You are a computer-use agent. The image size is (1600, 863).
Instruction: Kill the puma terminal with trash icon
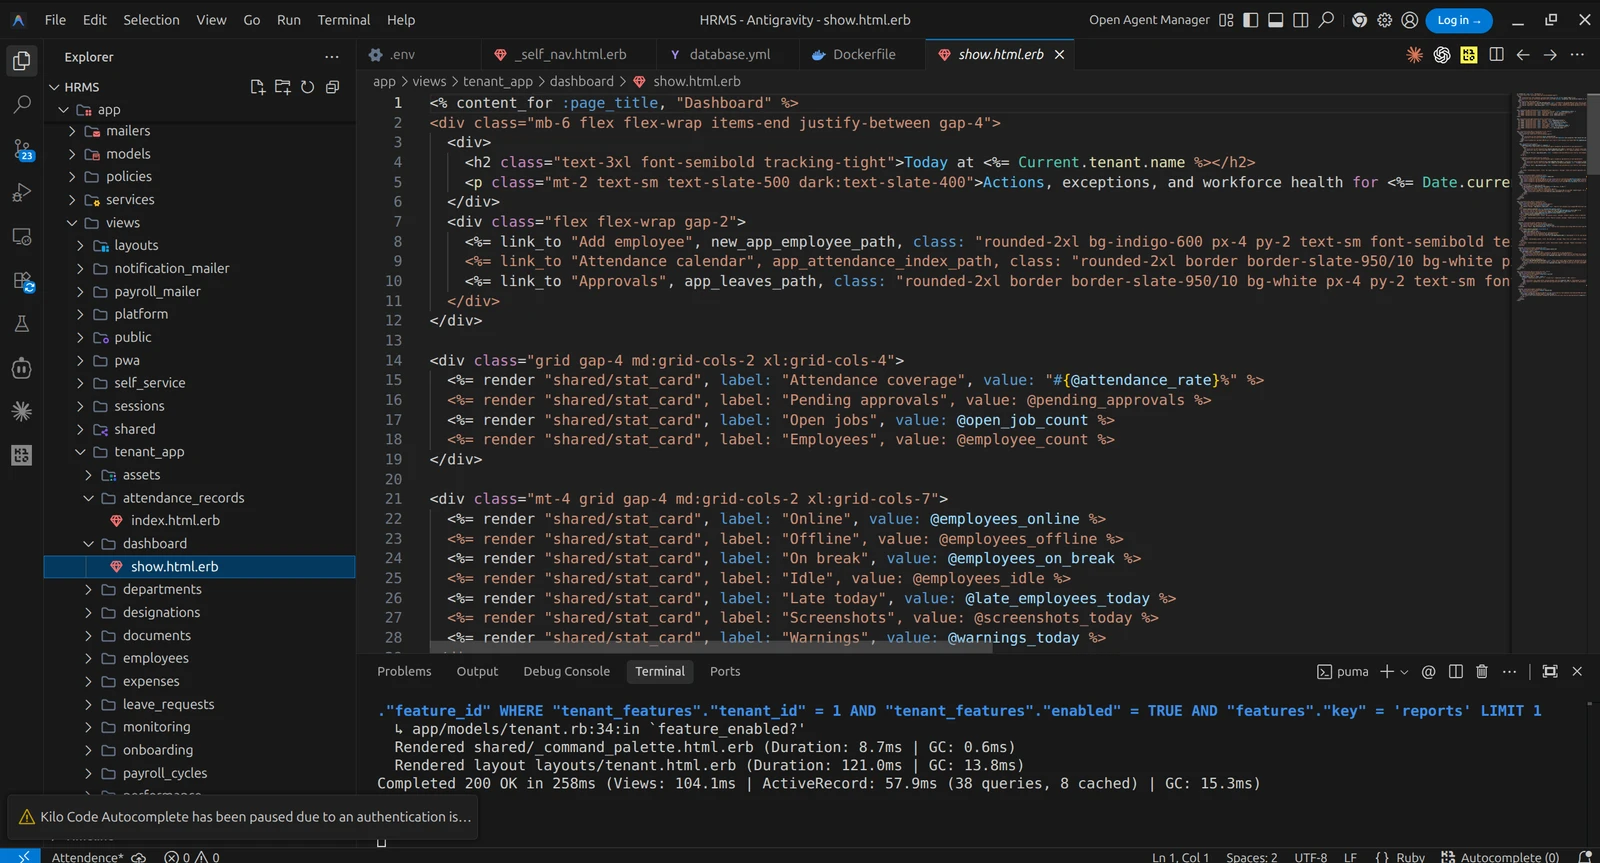point(1482,672)
